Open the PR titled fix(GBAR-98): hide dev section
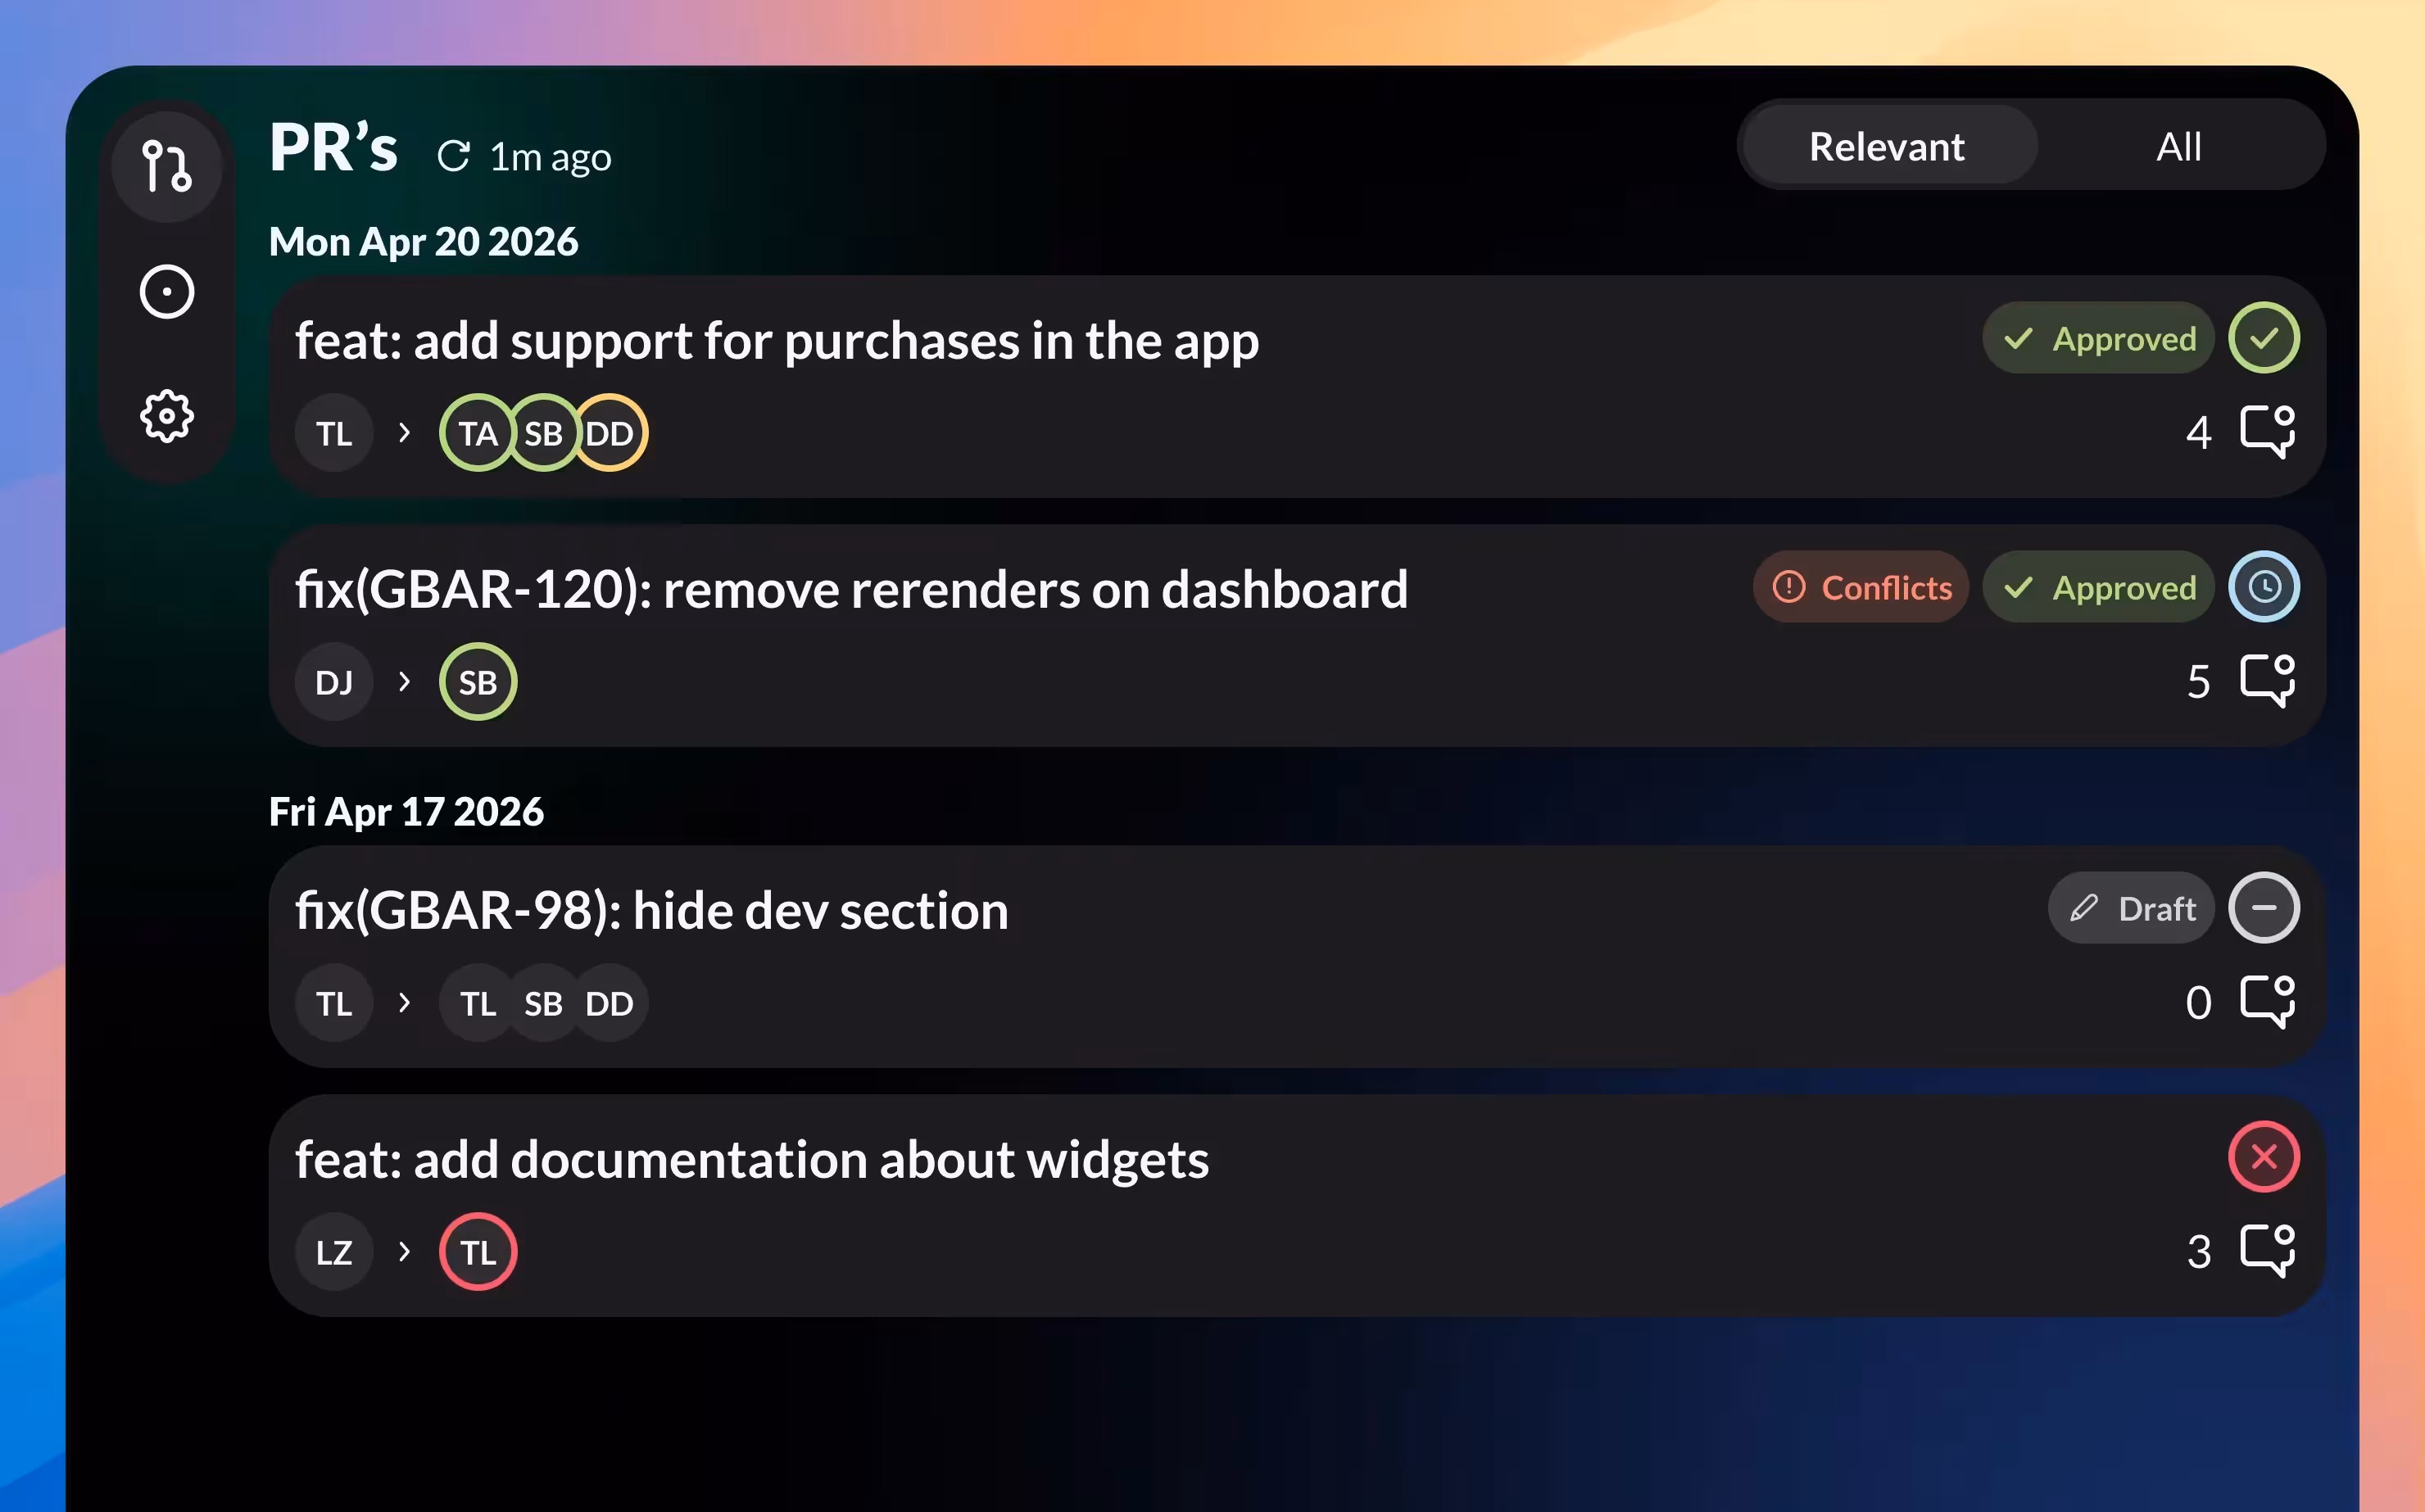 click(x=651, y=910)
